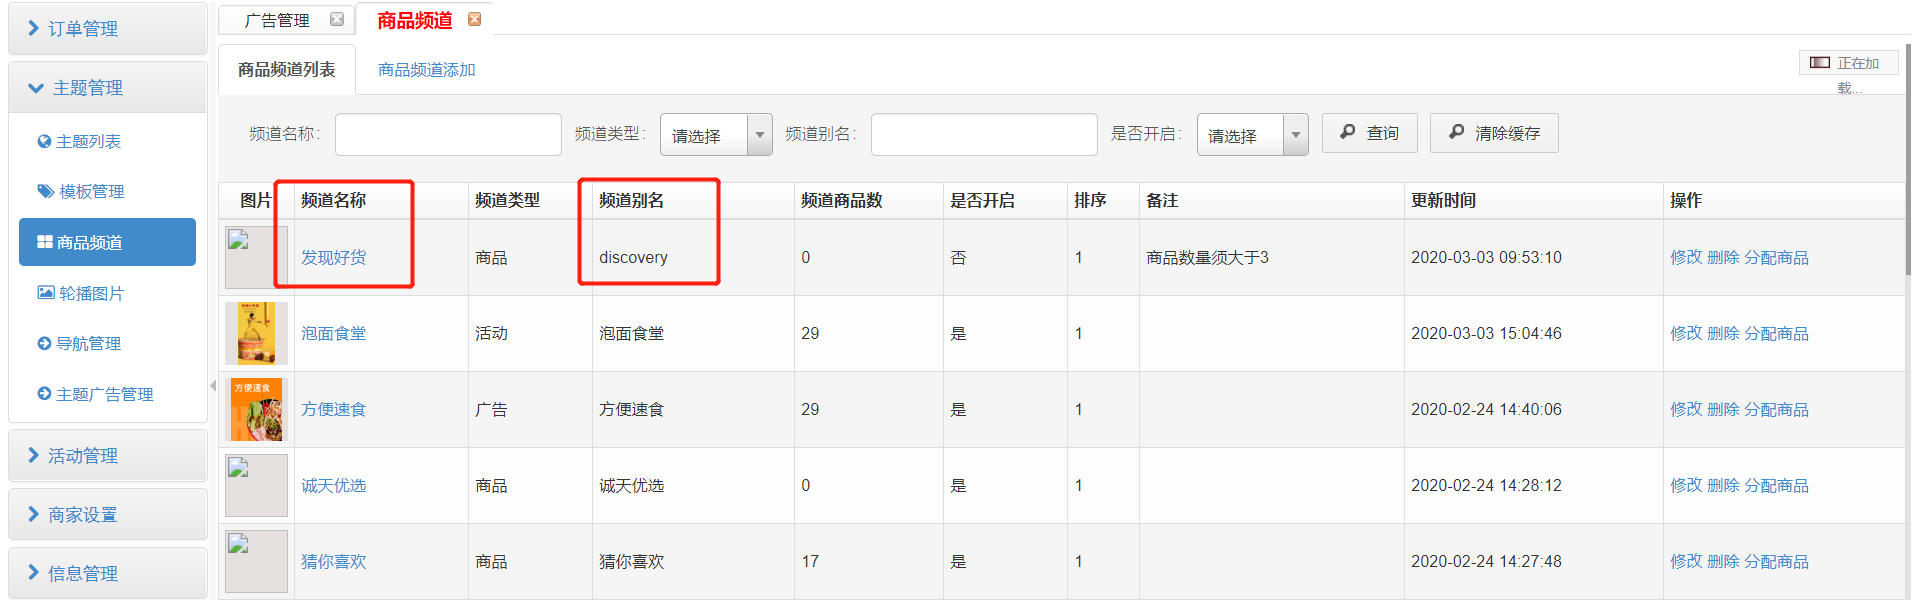This screenshot has height=600, width=1920.
Task: Click the collapse-sidebar arrow handle
Action: [213, 386]
